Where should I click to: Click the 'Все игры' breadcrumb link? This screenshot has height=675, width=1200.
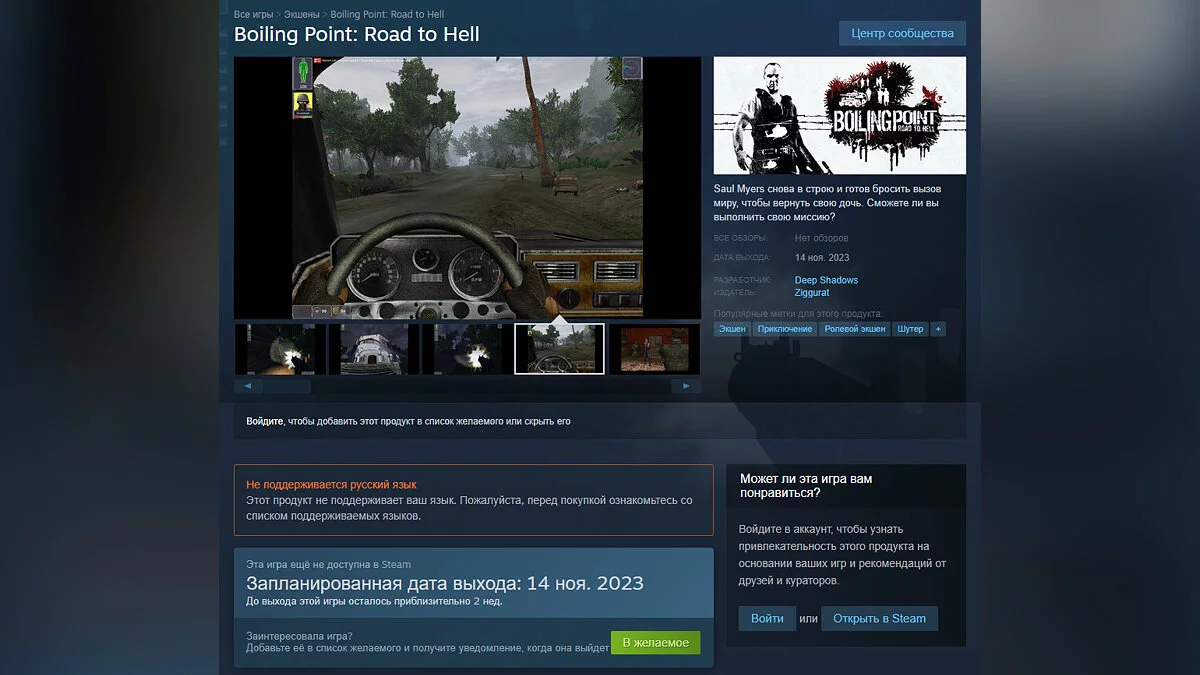(x=254, y=15)
